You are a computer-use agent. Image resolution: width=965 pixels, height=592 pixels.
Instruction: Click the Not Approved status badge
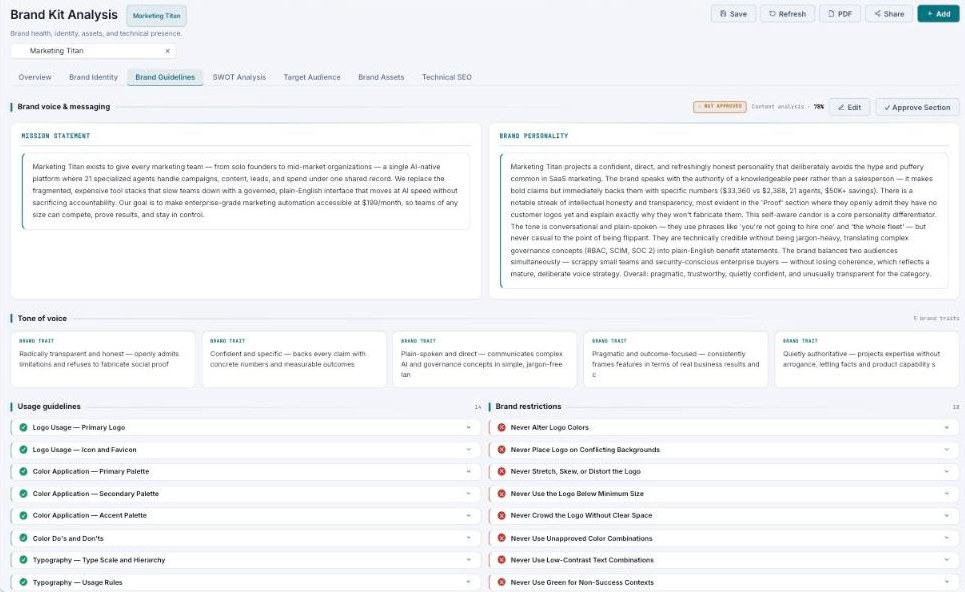(719, 106)
